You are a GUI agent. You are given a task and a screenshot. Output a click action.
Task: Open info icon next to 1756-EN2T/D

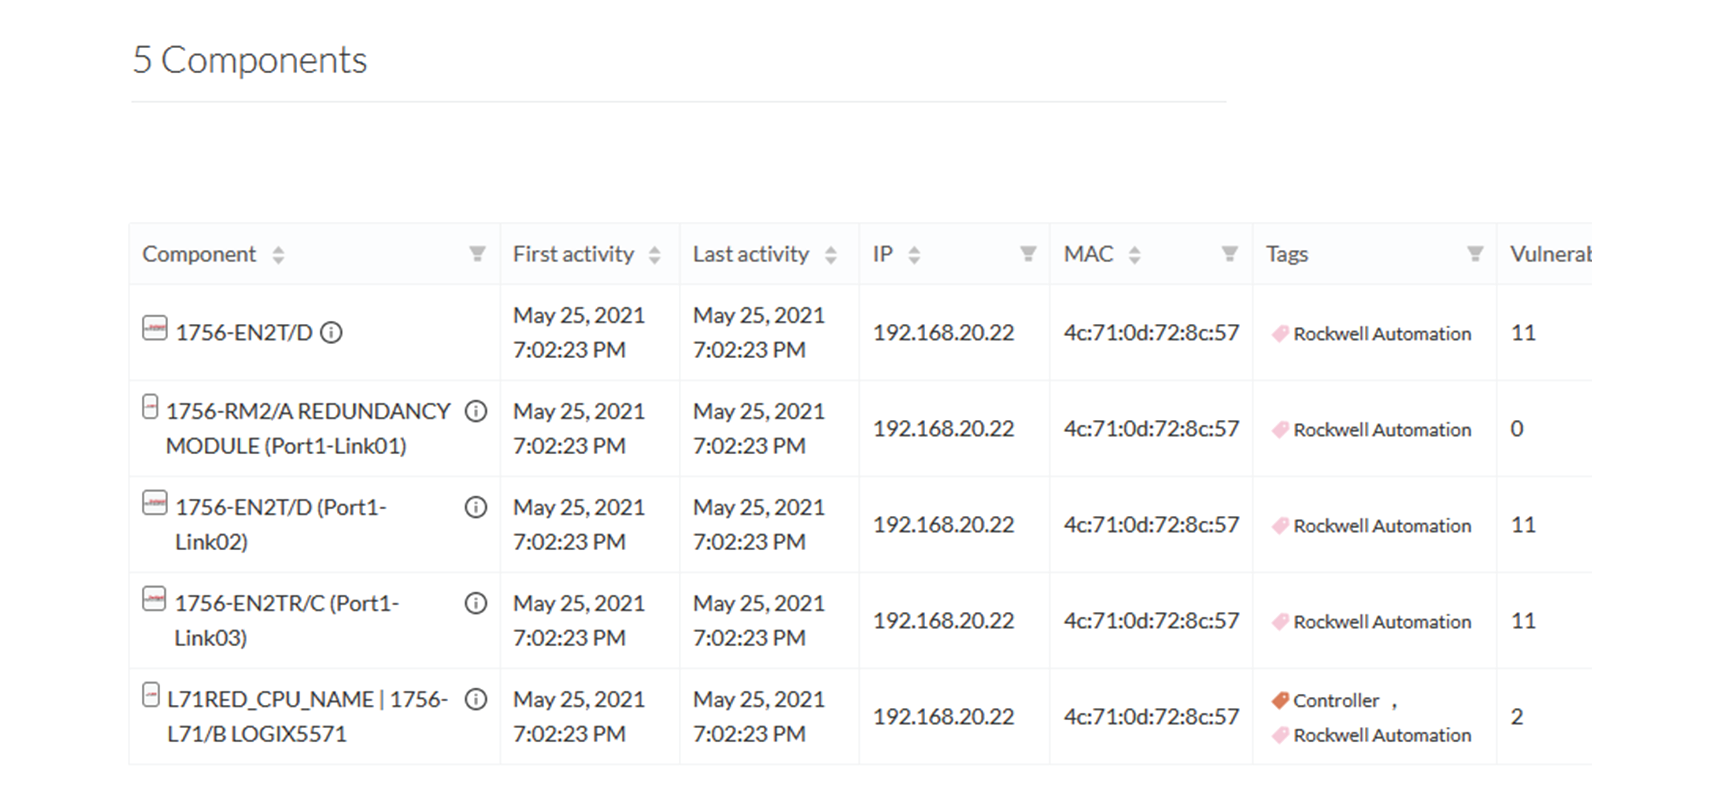pyautogui.click(x=331, y=332)
